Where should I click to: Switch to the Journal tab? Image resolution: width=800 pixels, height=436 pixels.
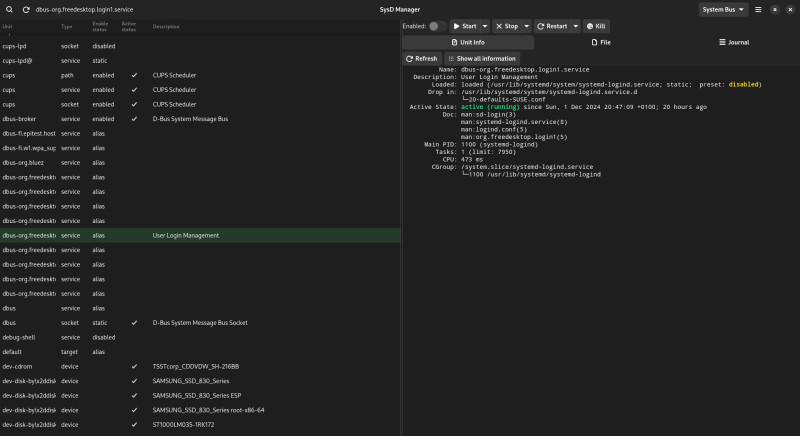coord(734,42)
